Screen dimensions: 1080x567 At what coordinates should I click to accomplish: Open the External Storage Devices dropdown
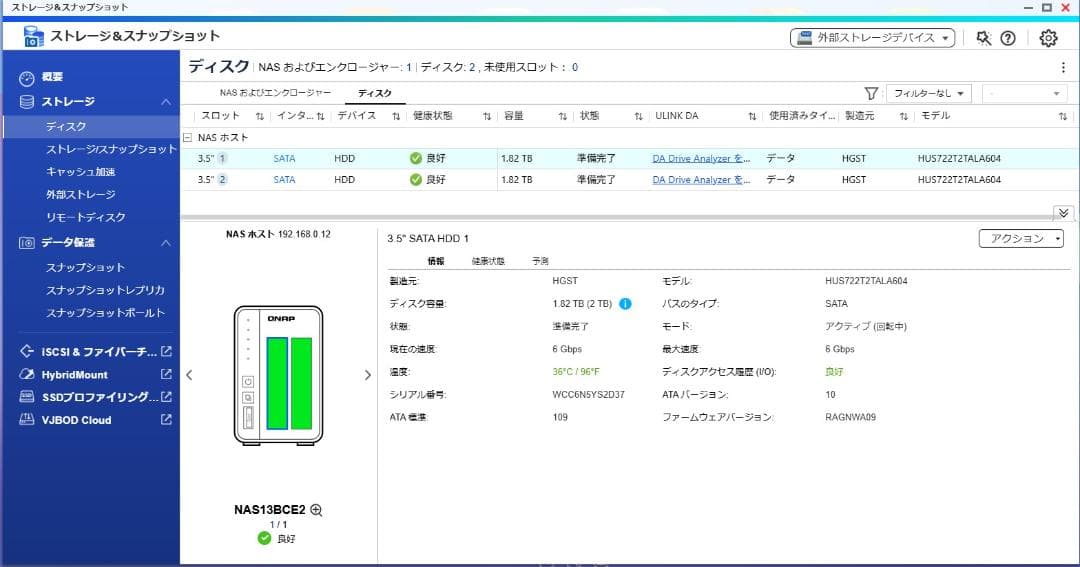point(872,38)
